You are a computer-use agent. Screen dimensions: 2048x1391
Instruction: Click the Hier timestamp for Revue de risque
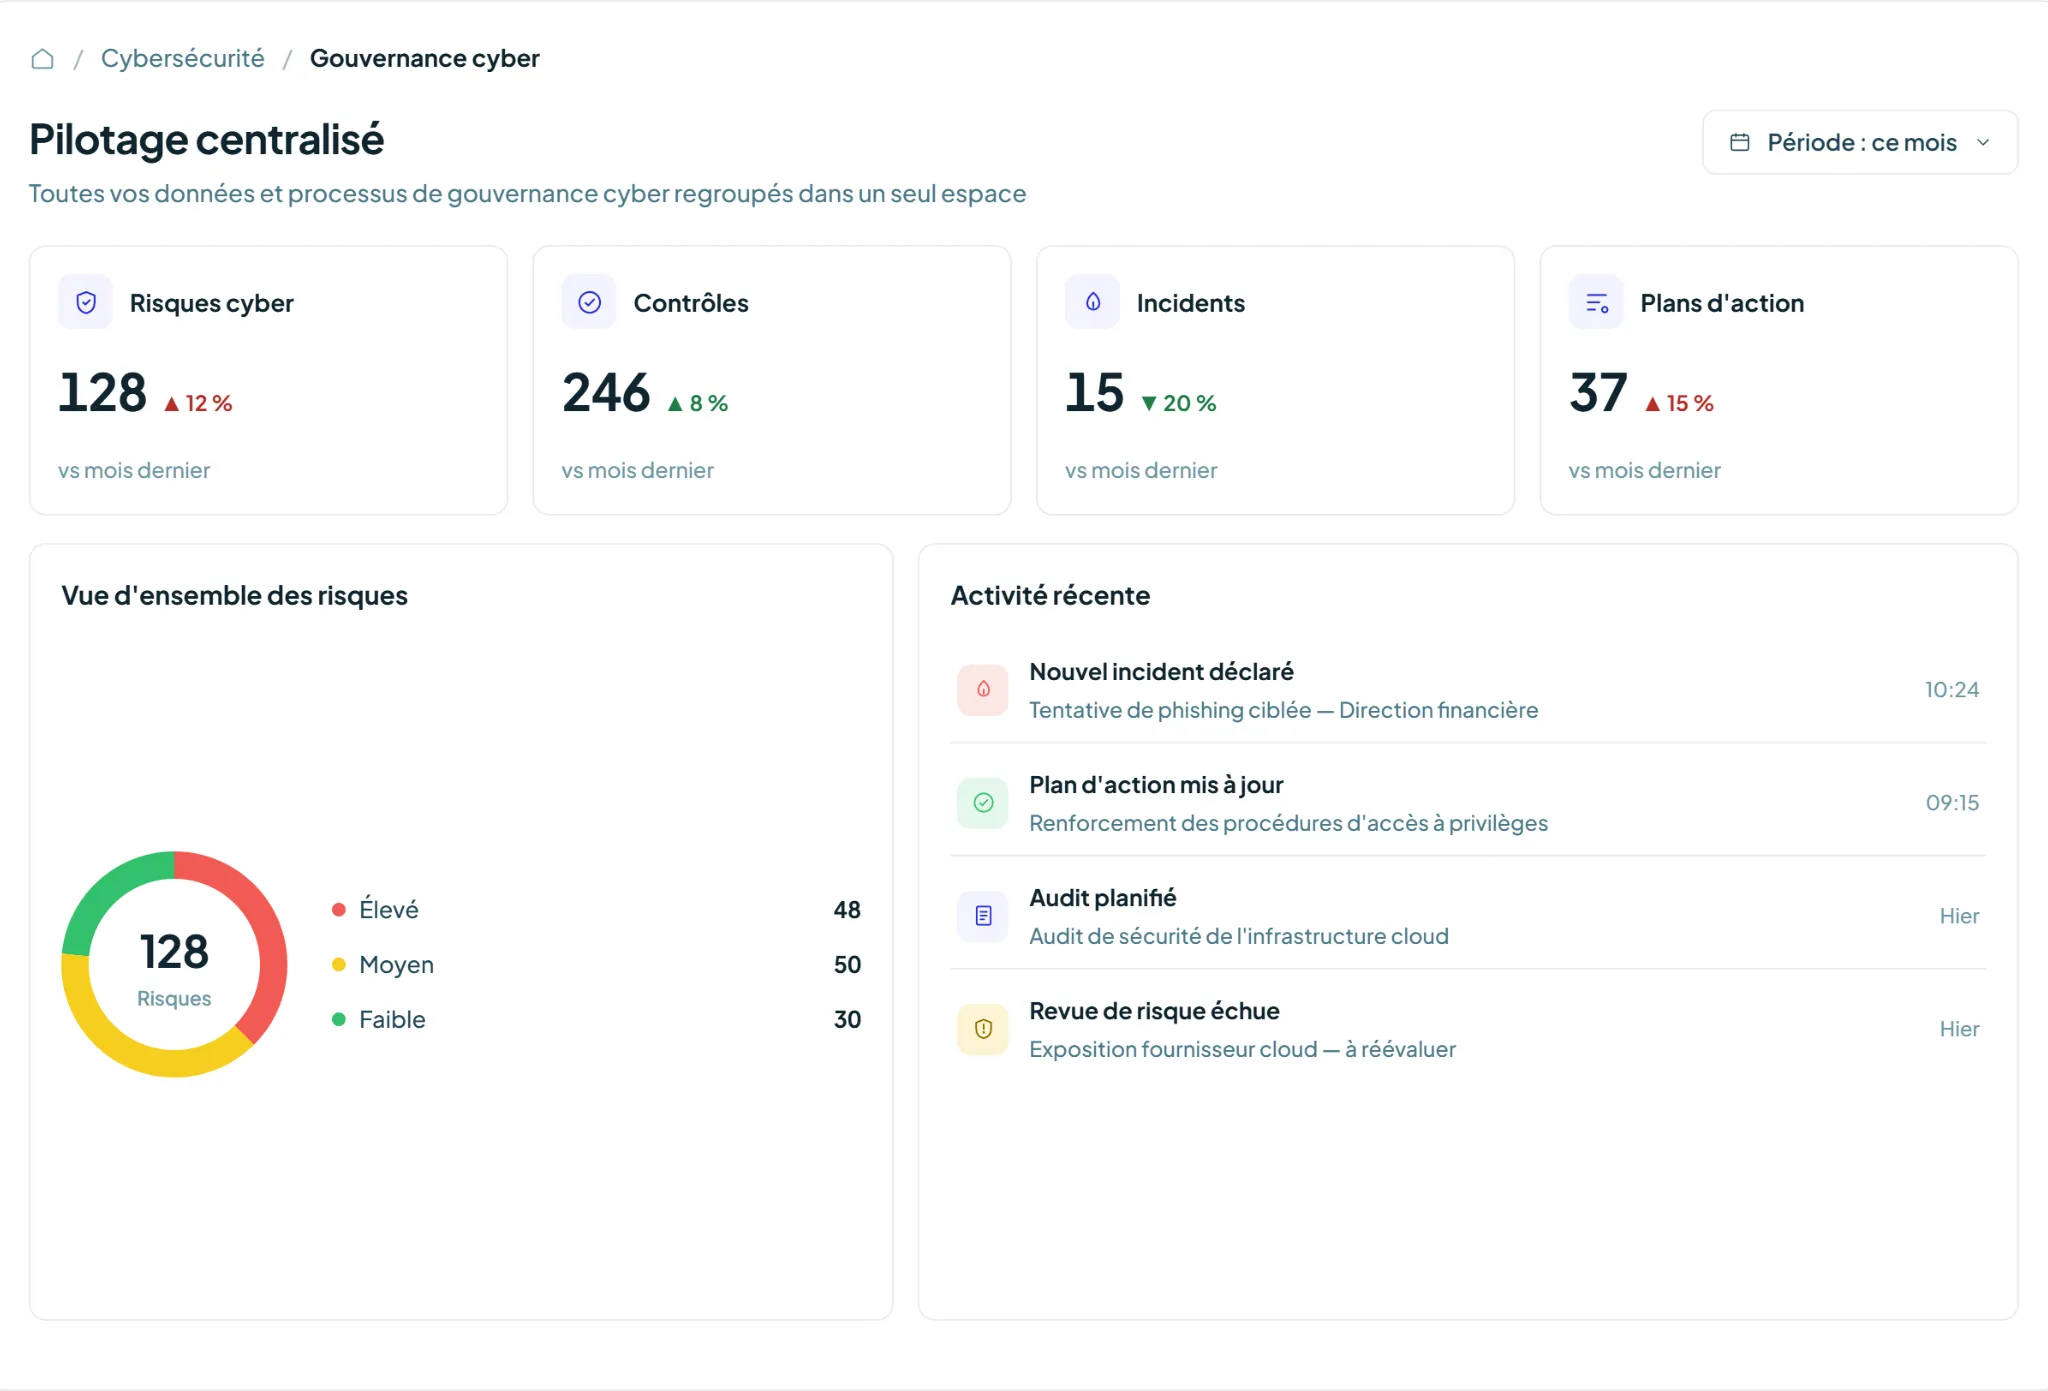(x=1959, y=1029)
